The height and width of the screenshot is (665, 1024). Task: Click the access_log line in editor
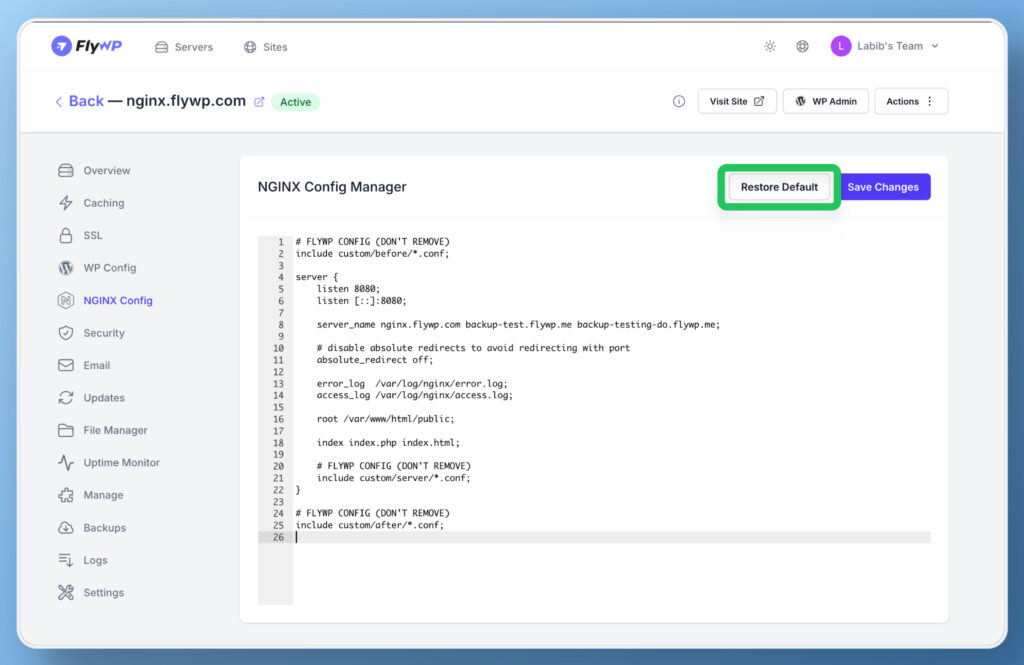(x=415, y=395)
